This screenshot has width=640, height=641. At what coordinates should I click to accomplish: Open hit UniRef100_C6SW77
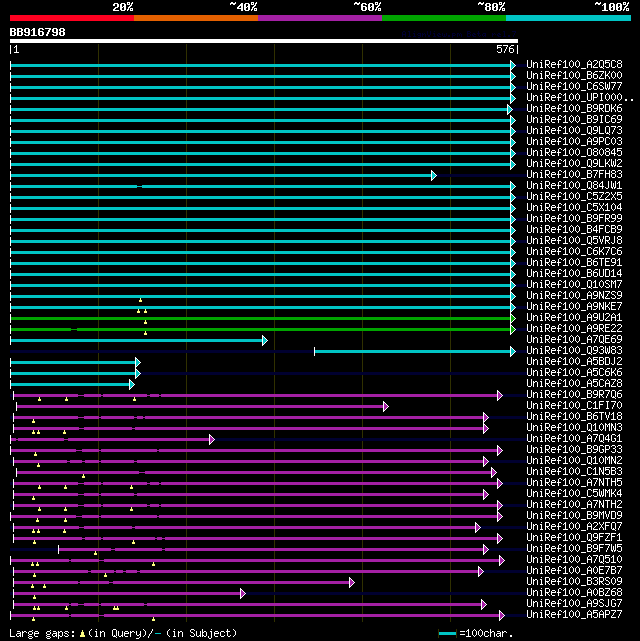(x=574, y=87)
